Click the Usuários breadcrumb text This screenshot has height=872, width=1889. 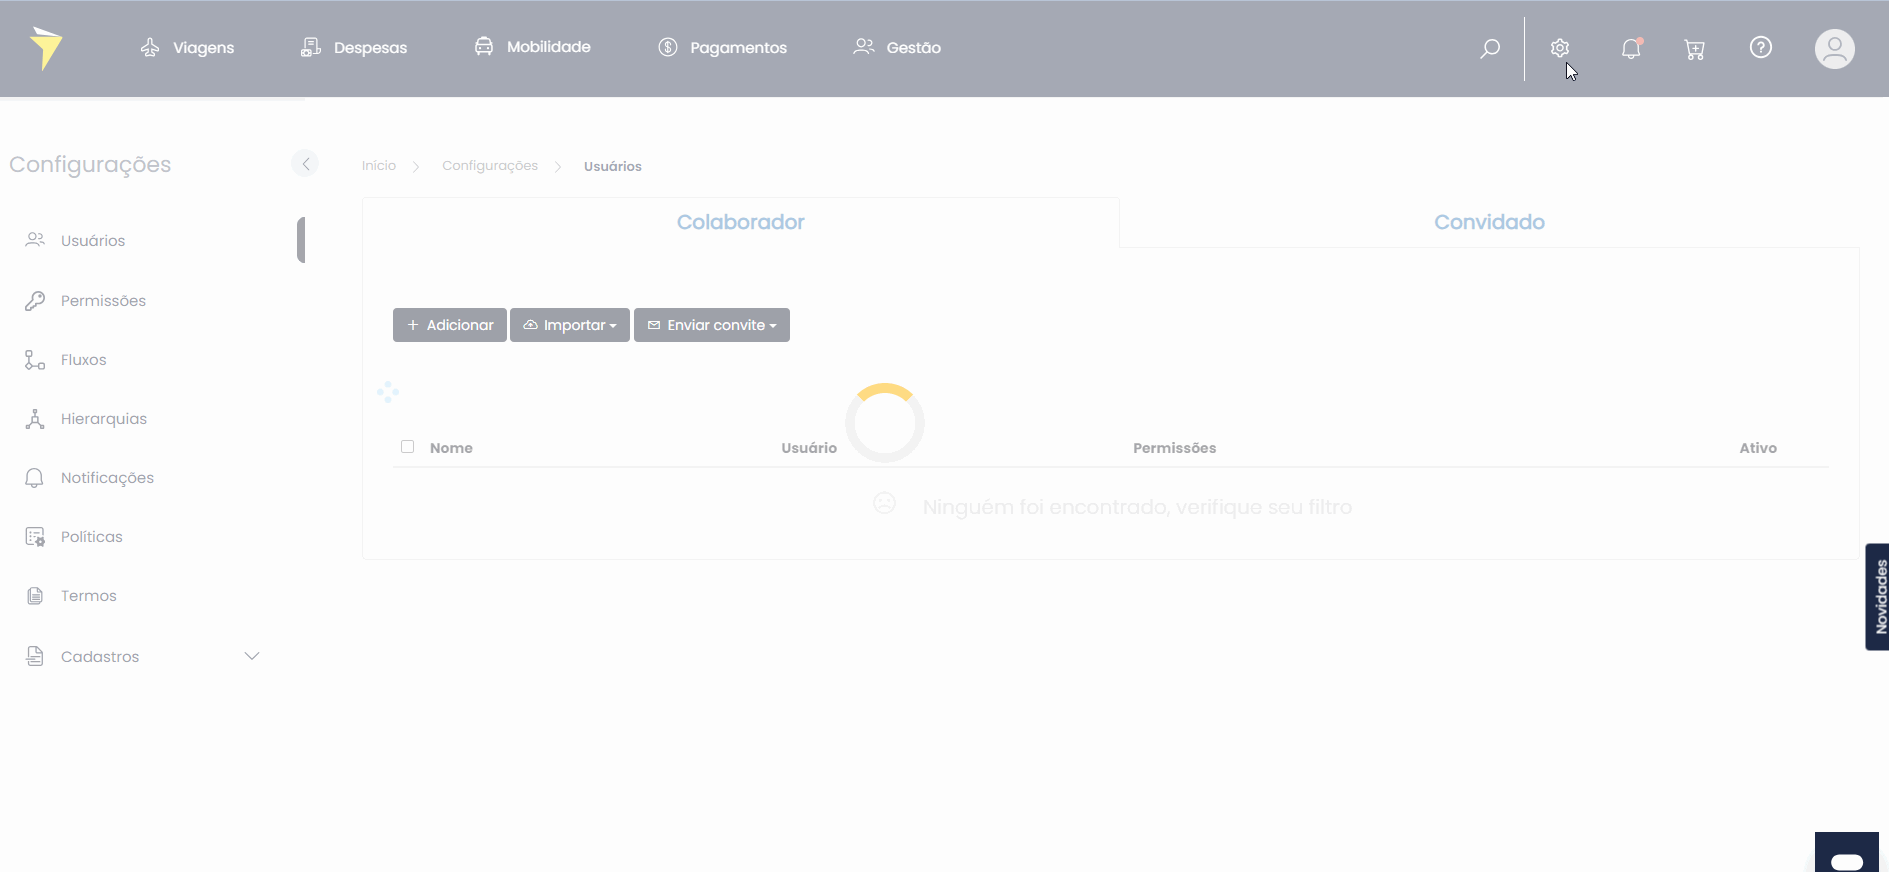(613, 166)
